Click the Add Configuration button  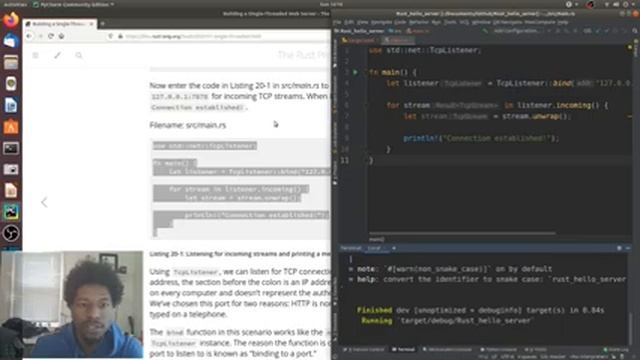coord(516,31)
